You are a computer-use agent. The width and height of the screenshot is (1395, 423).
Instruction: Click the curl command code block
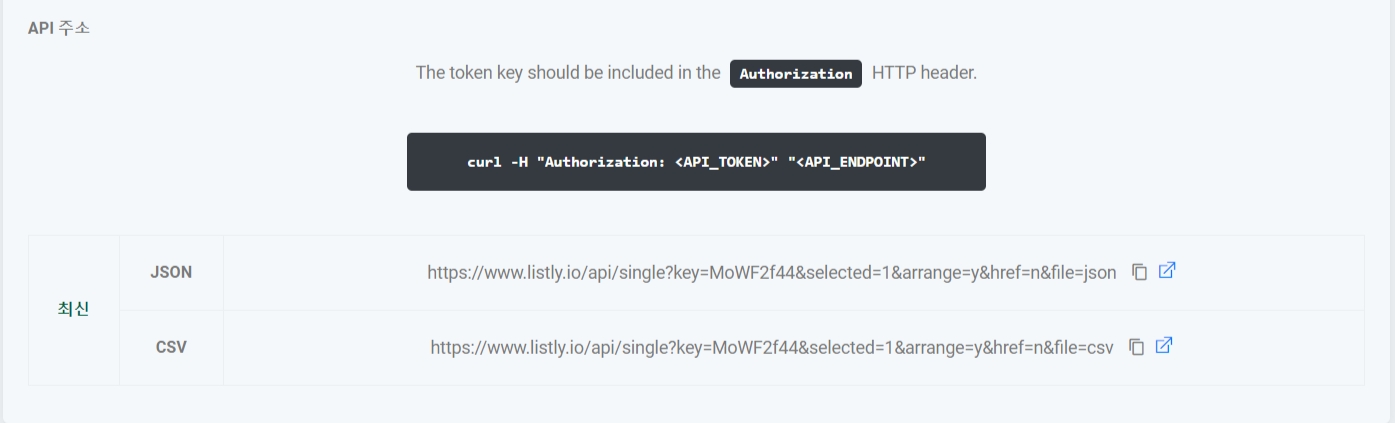tap(696, 162)
